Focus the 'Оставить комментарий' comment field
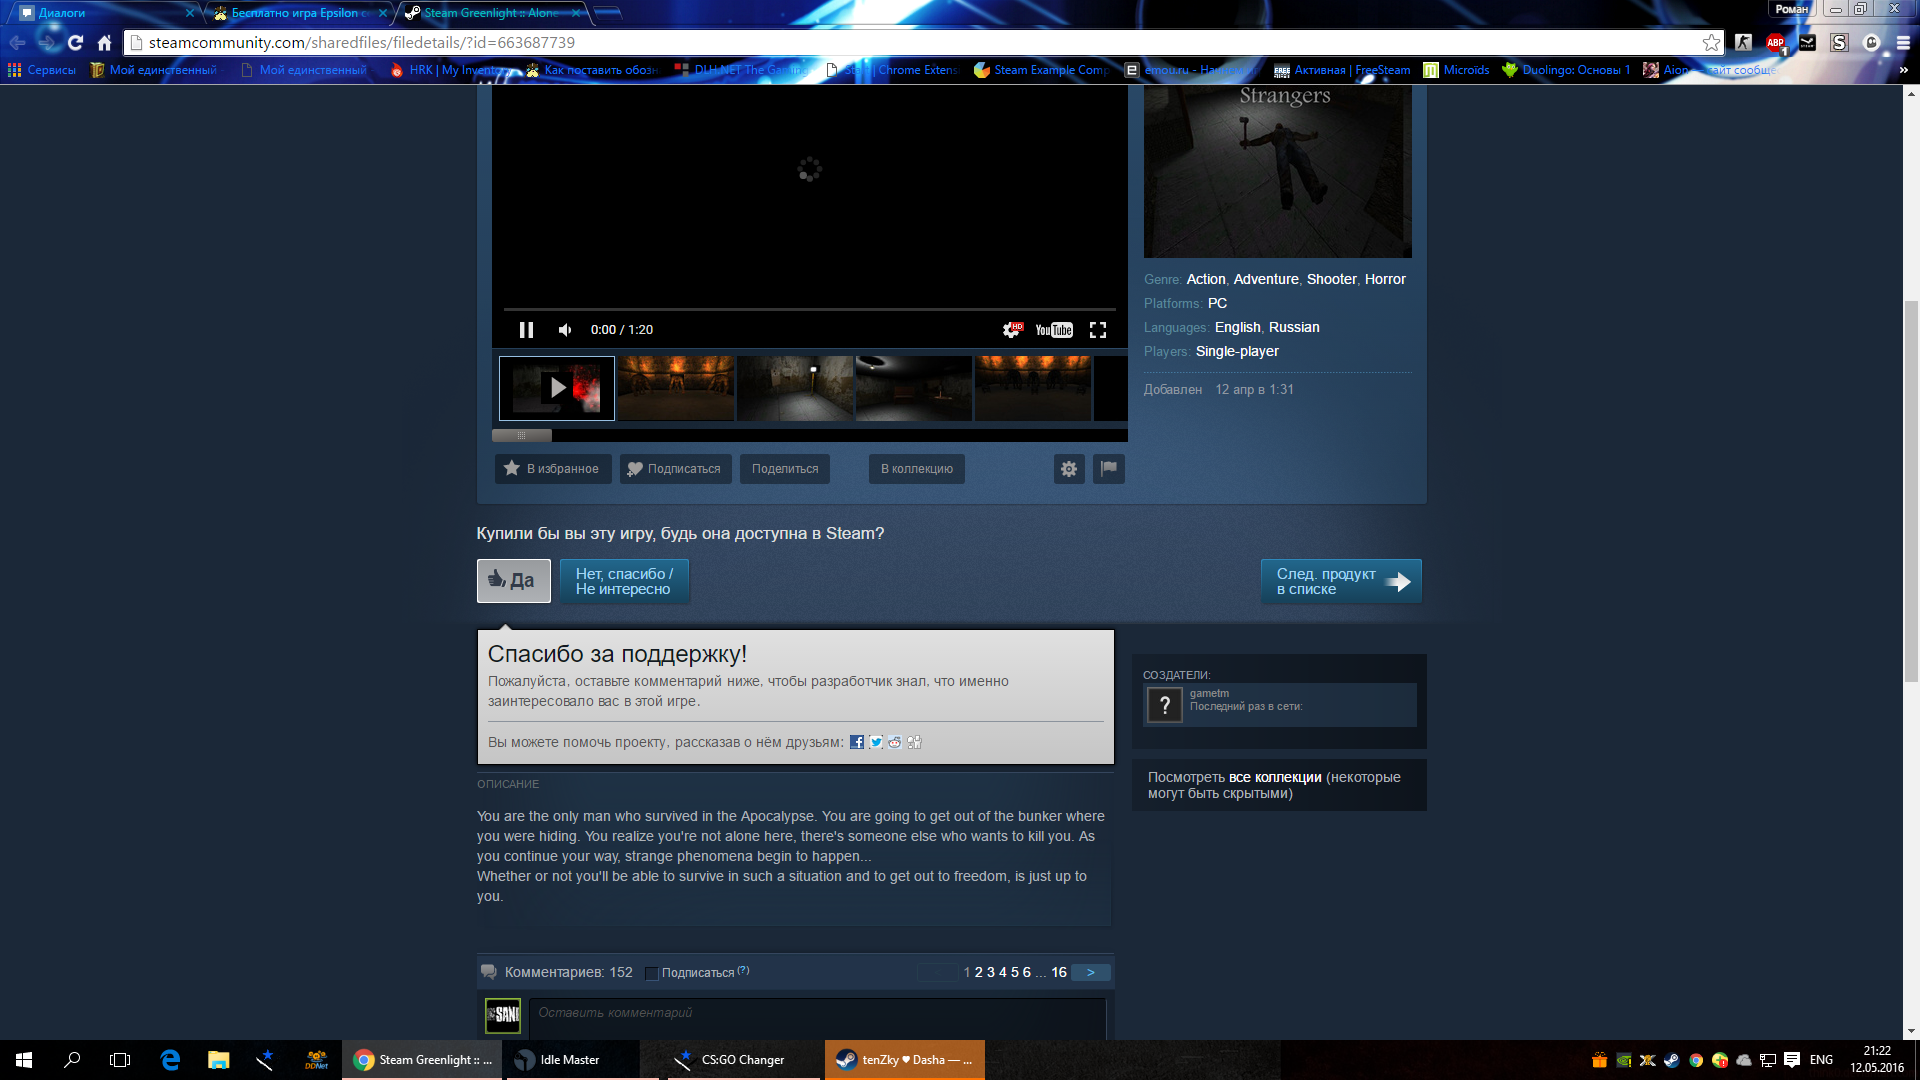 click(x=817, y=1018)
